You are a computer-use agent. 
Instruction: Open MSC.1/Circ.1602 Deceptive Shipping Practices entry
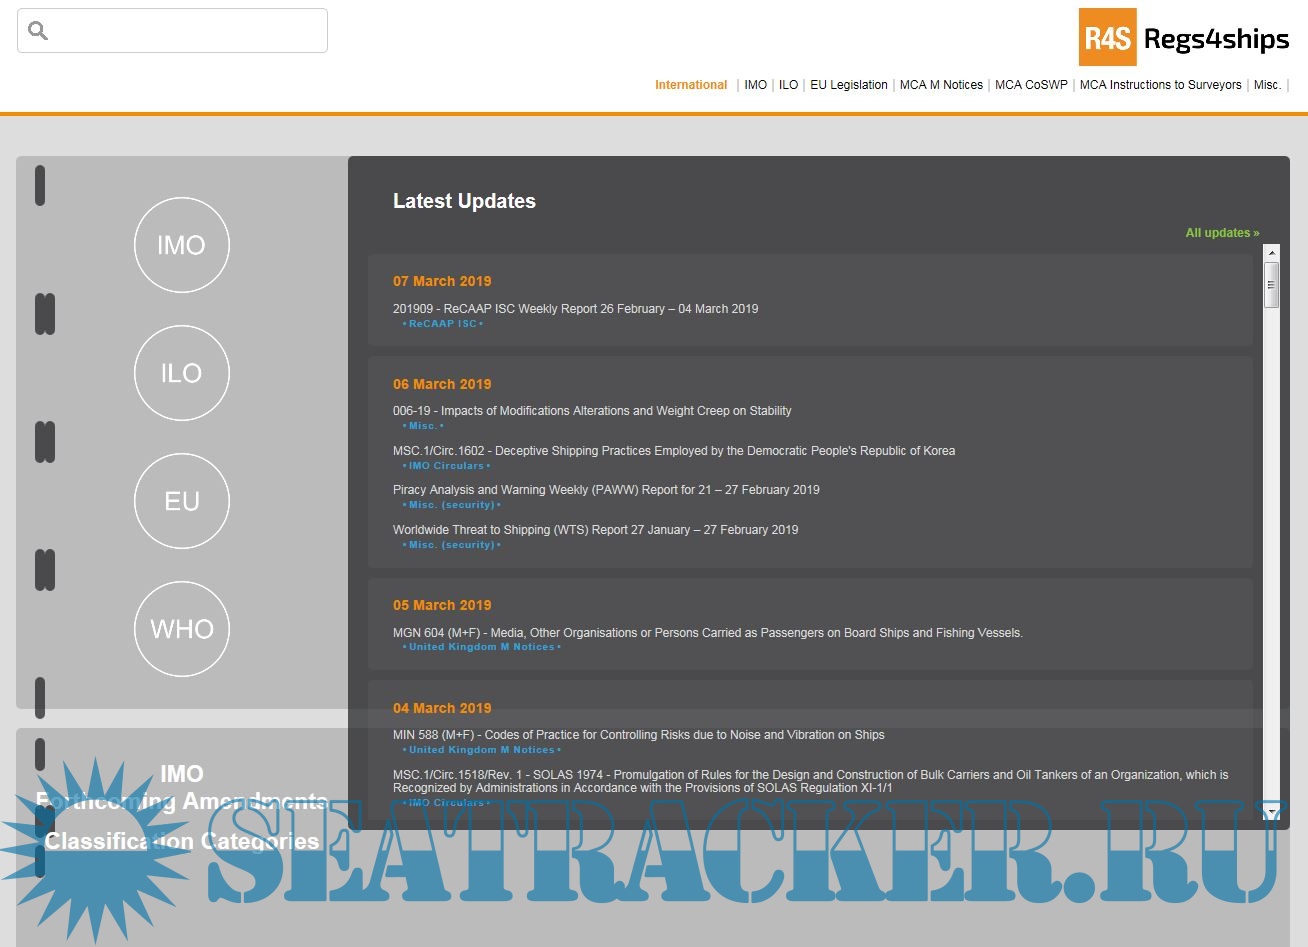tap(673, 451)
